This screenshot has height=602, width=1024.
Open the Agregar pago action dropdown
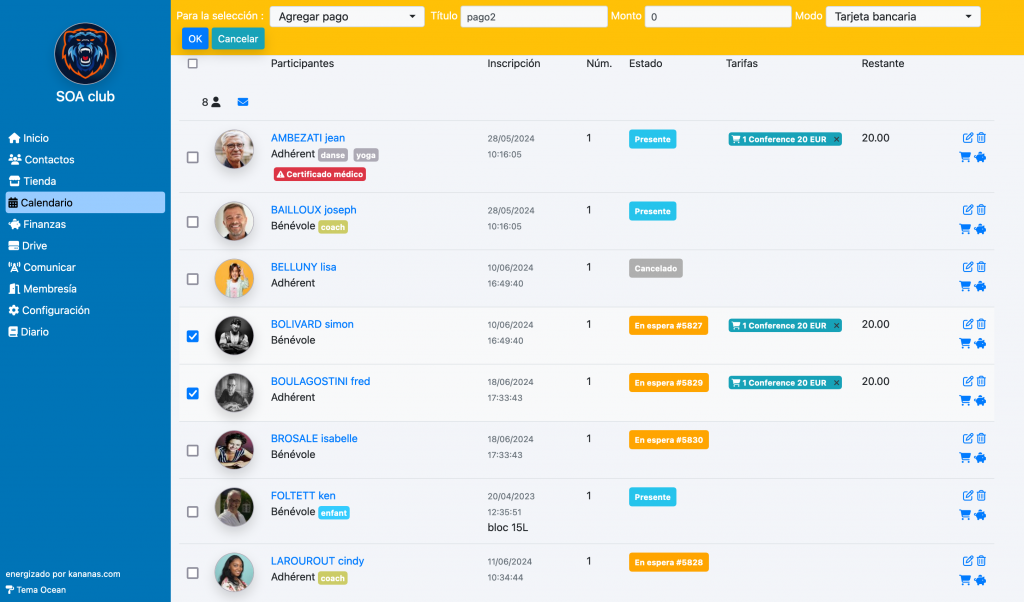(x=347, y=17)
